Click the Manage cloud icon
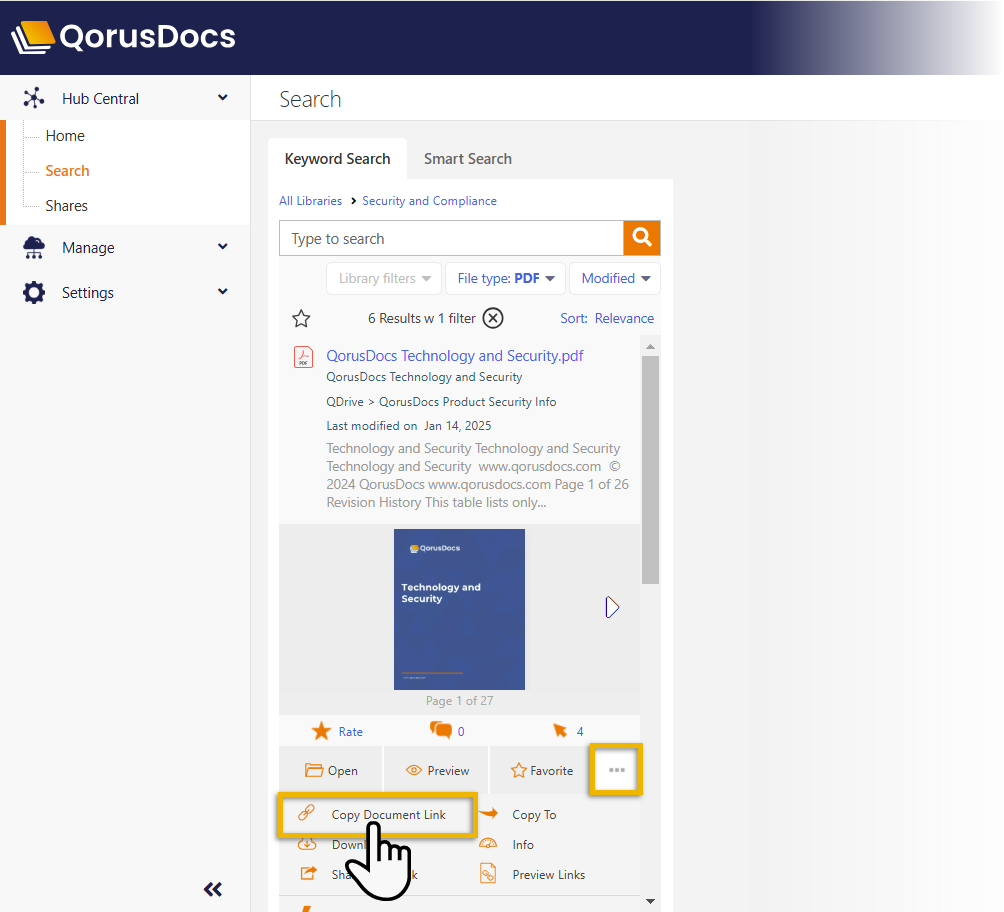 click(x=34, y=247)
